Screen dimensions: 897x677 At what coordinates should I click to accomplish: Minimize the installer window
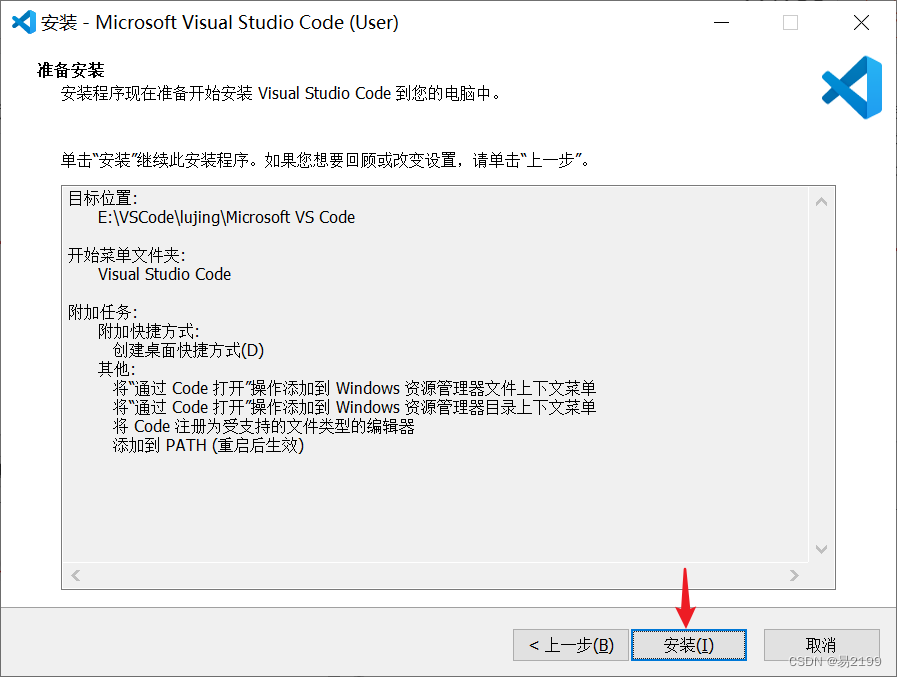tap(721, 22)
